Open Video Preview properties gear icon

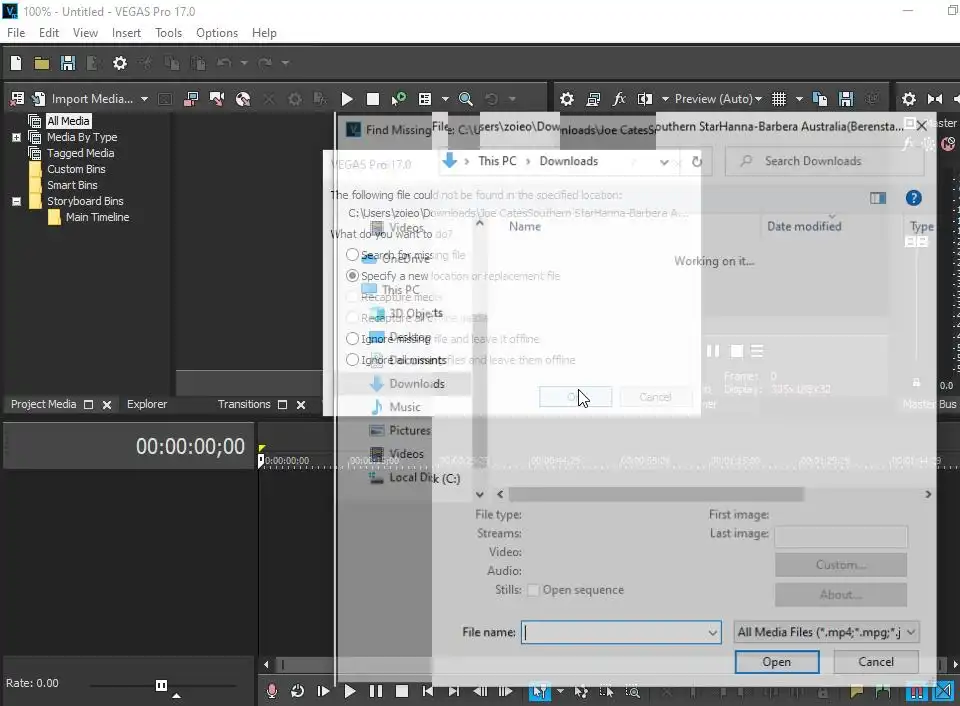coord(567,99)
